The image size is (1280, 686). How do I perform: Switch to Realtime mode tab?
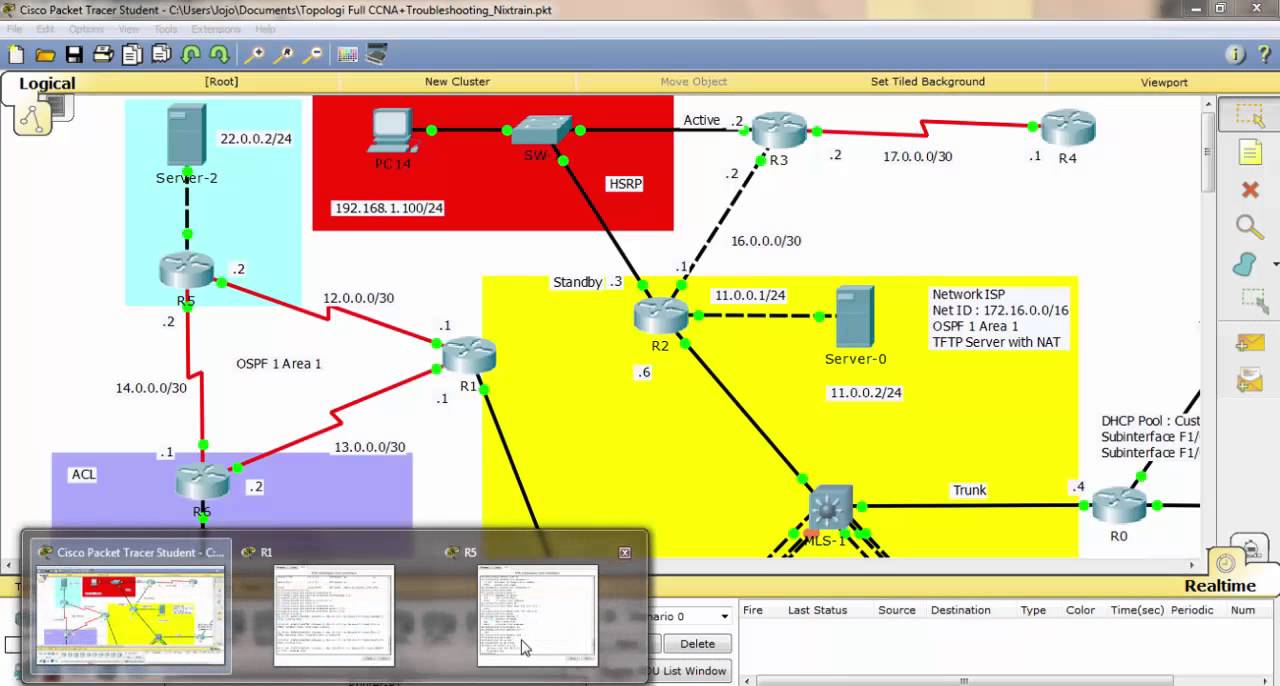click(x=1220, y=586)
